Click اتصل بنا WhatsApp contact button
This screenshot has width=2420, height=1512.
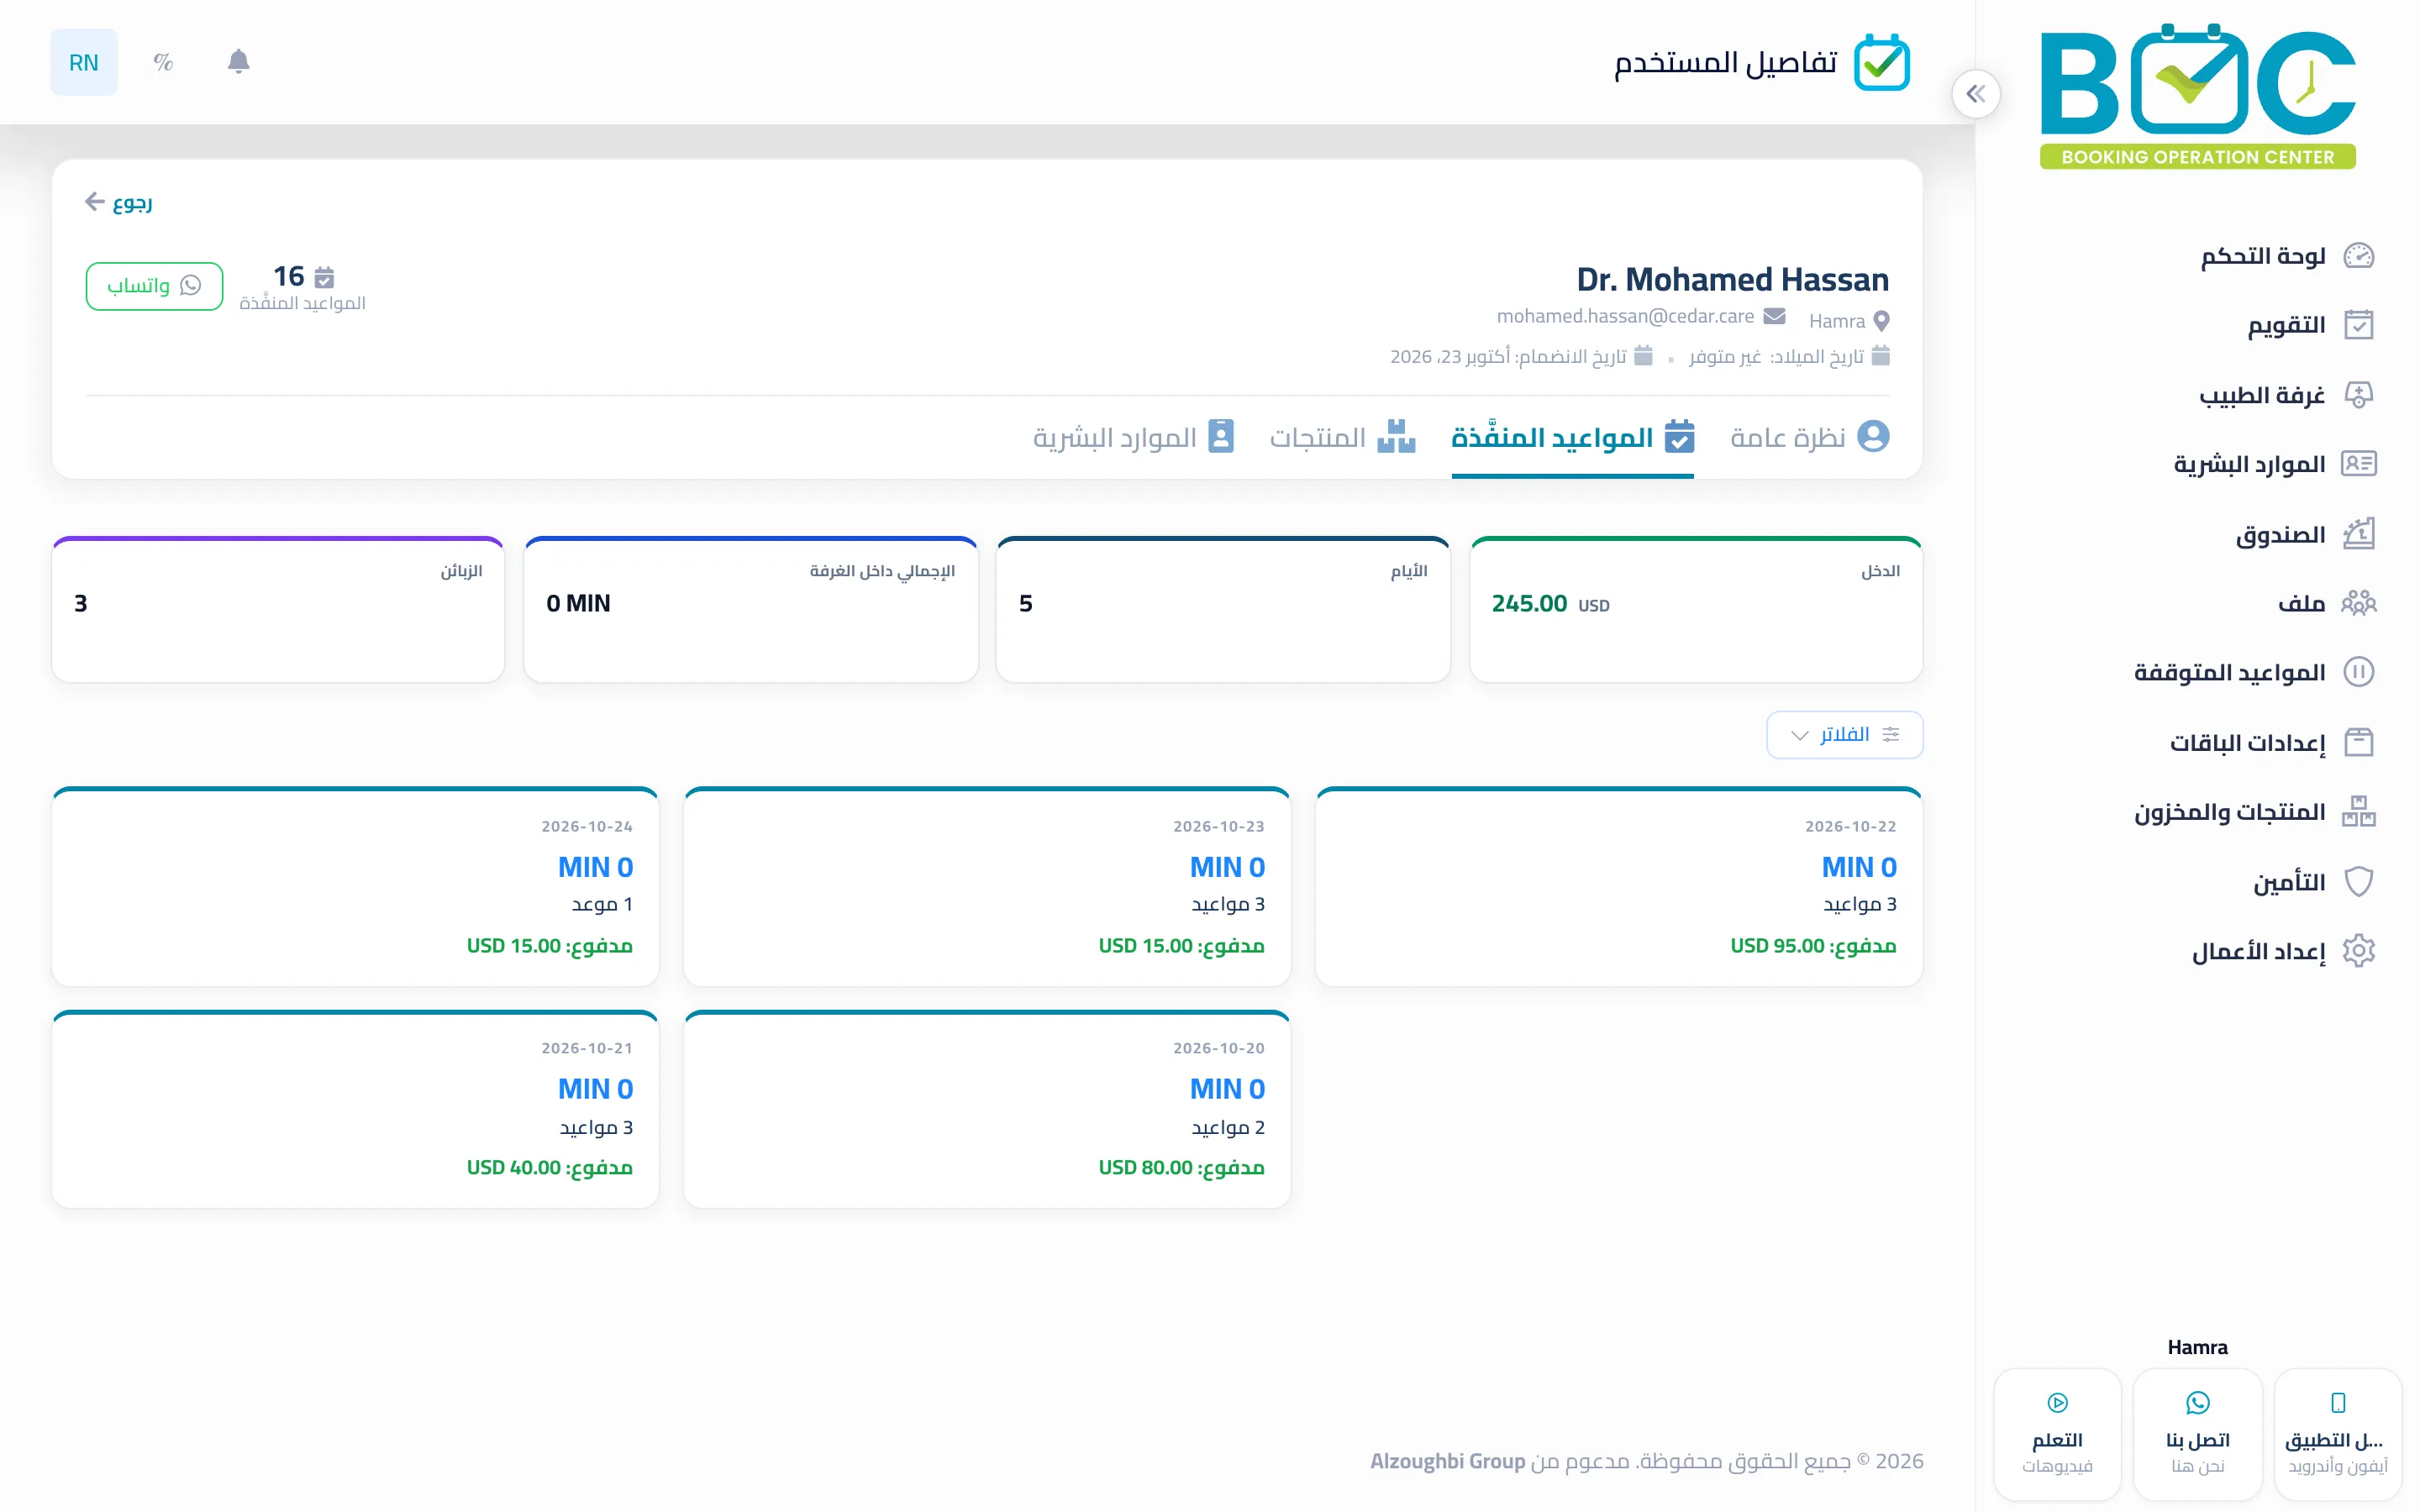(2197, 1434)
